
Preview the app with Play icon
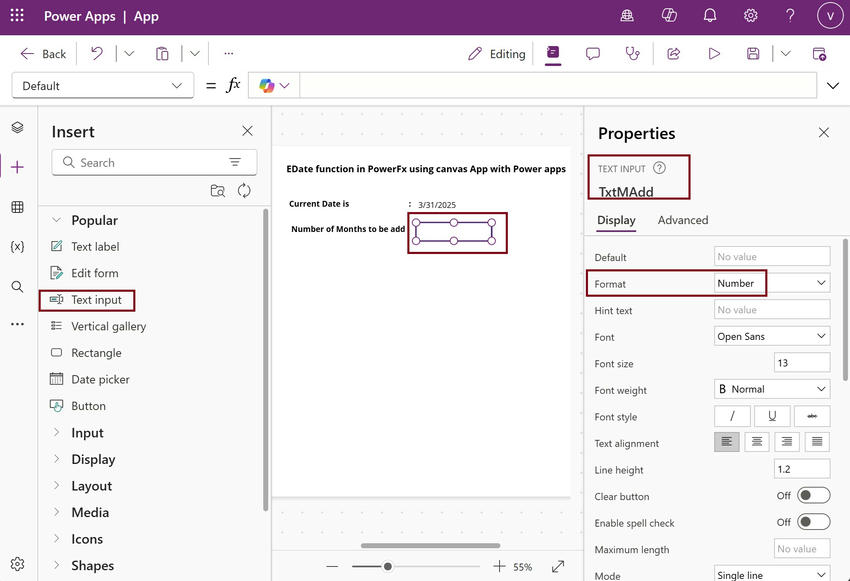pyautogui.click(x=714, y=53)
